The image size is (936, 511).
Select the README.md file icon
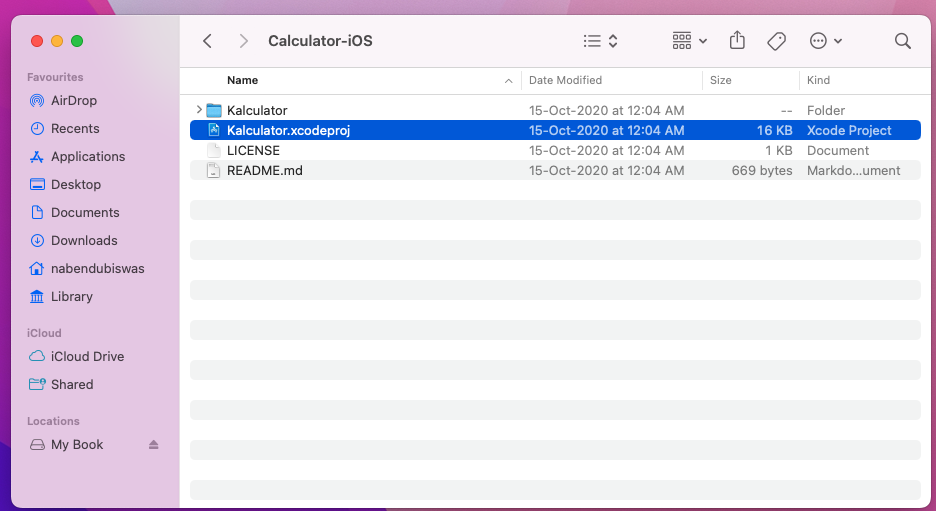[214, 170]
